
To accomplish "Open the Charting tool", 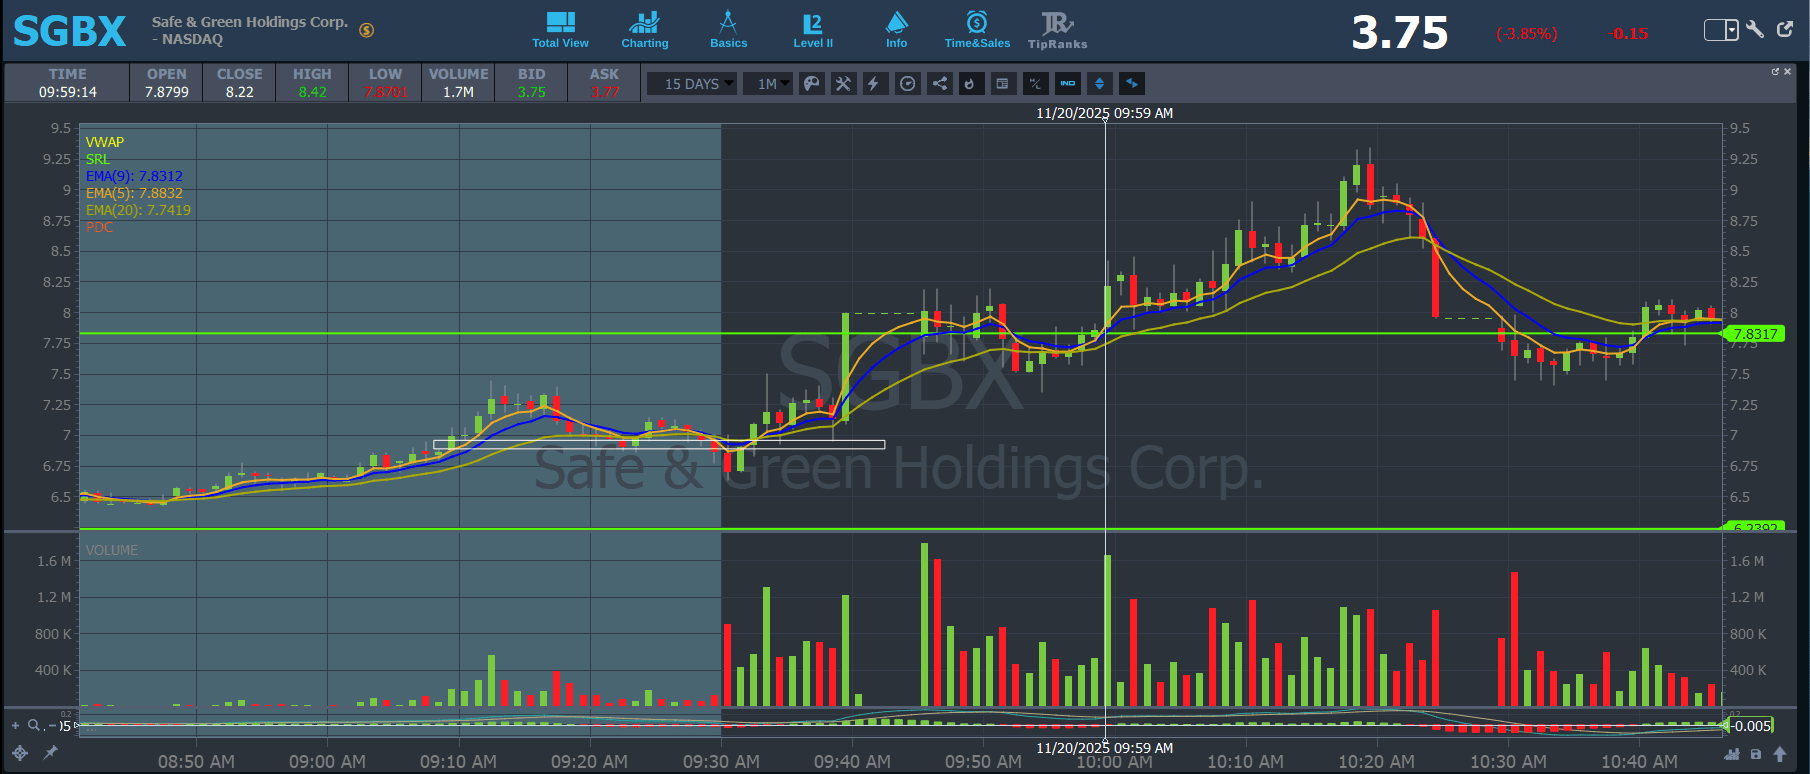I will coord(645,29).
